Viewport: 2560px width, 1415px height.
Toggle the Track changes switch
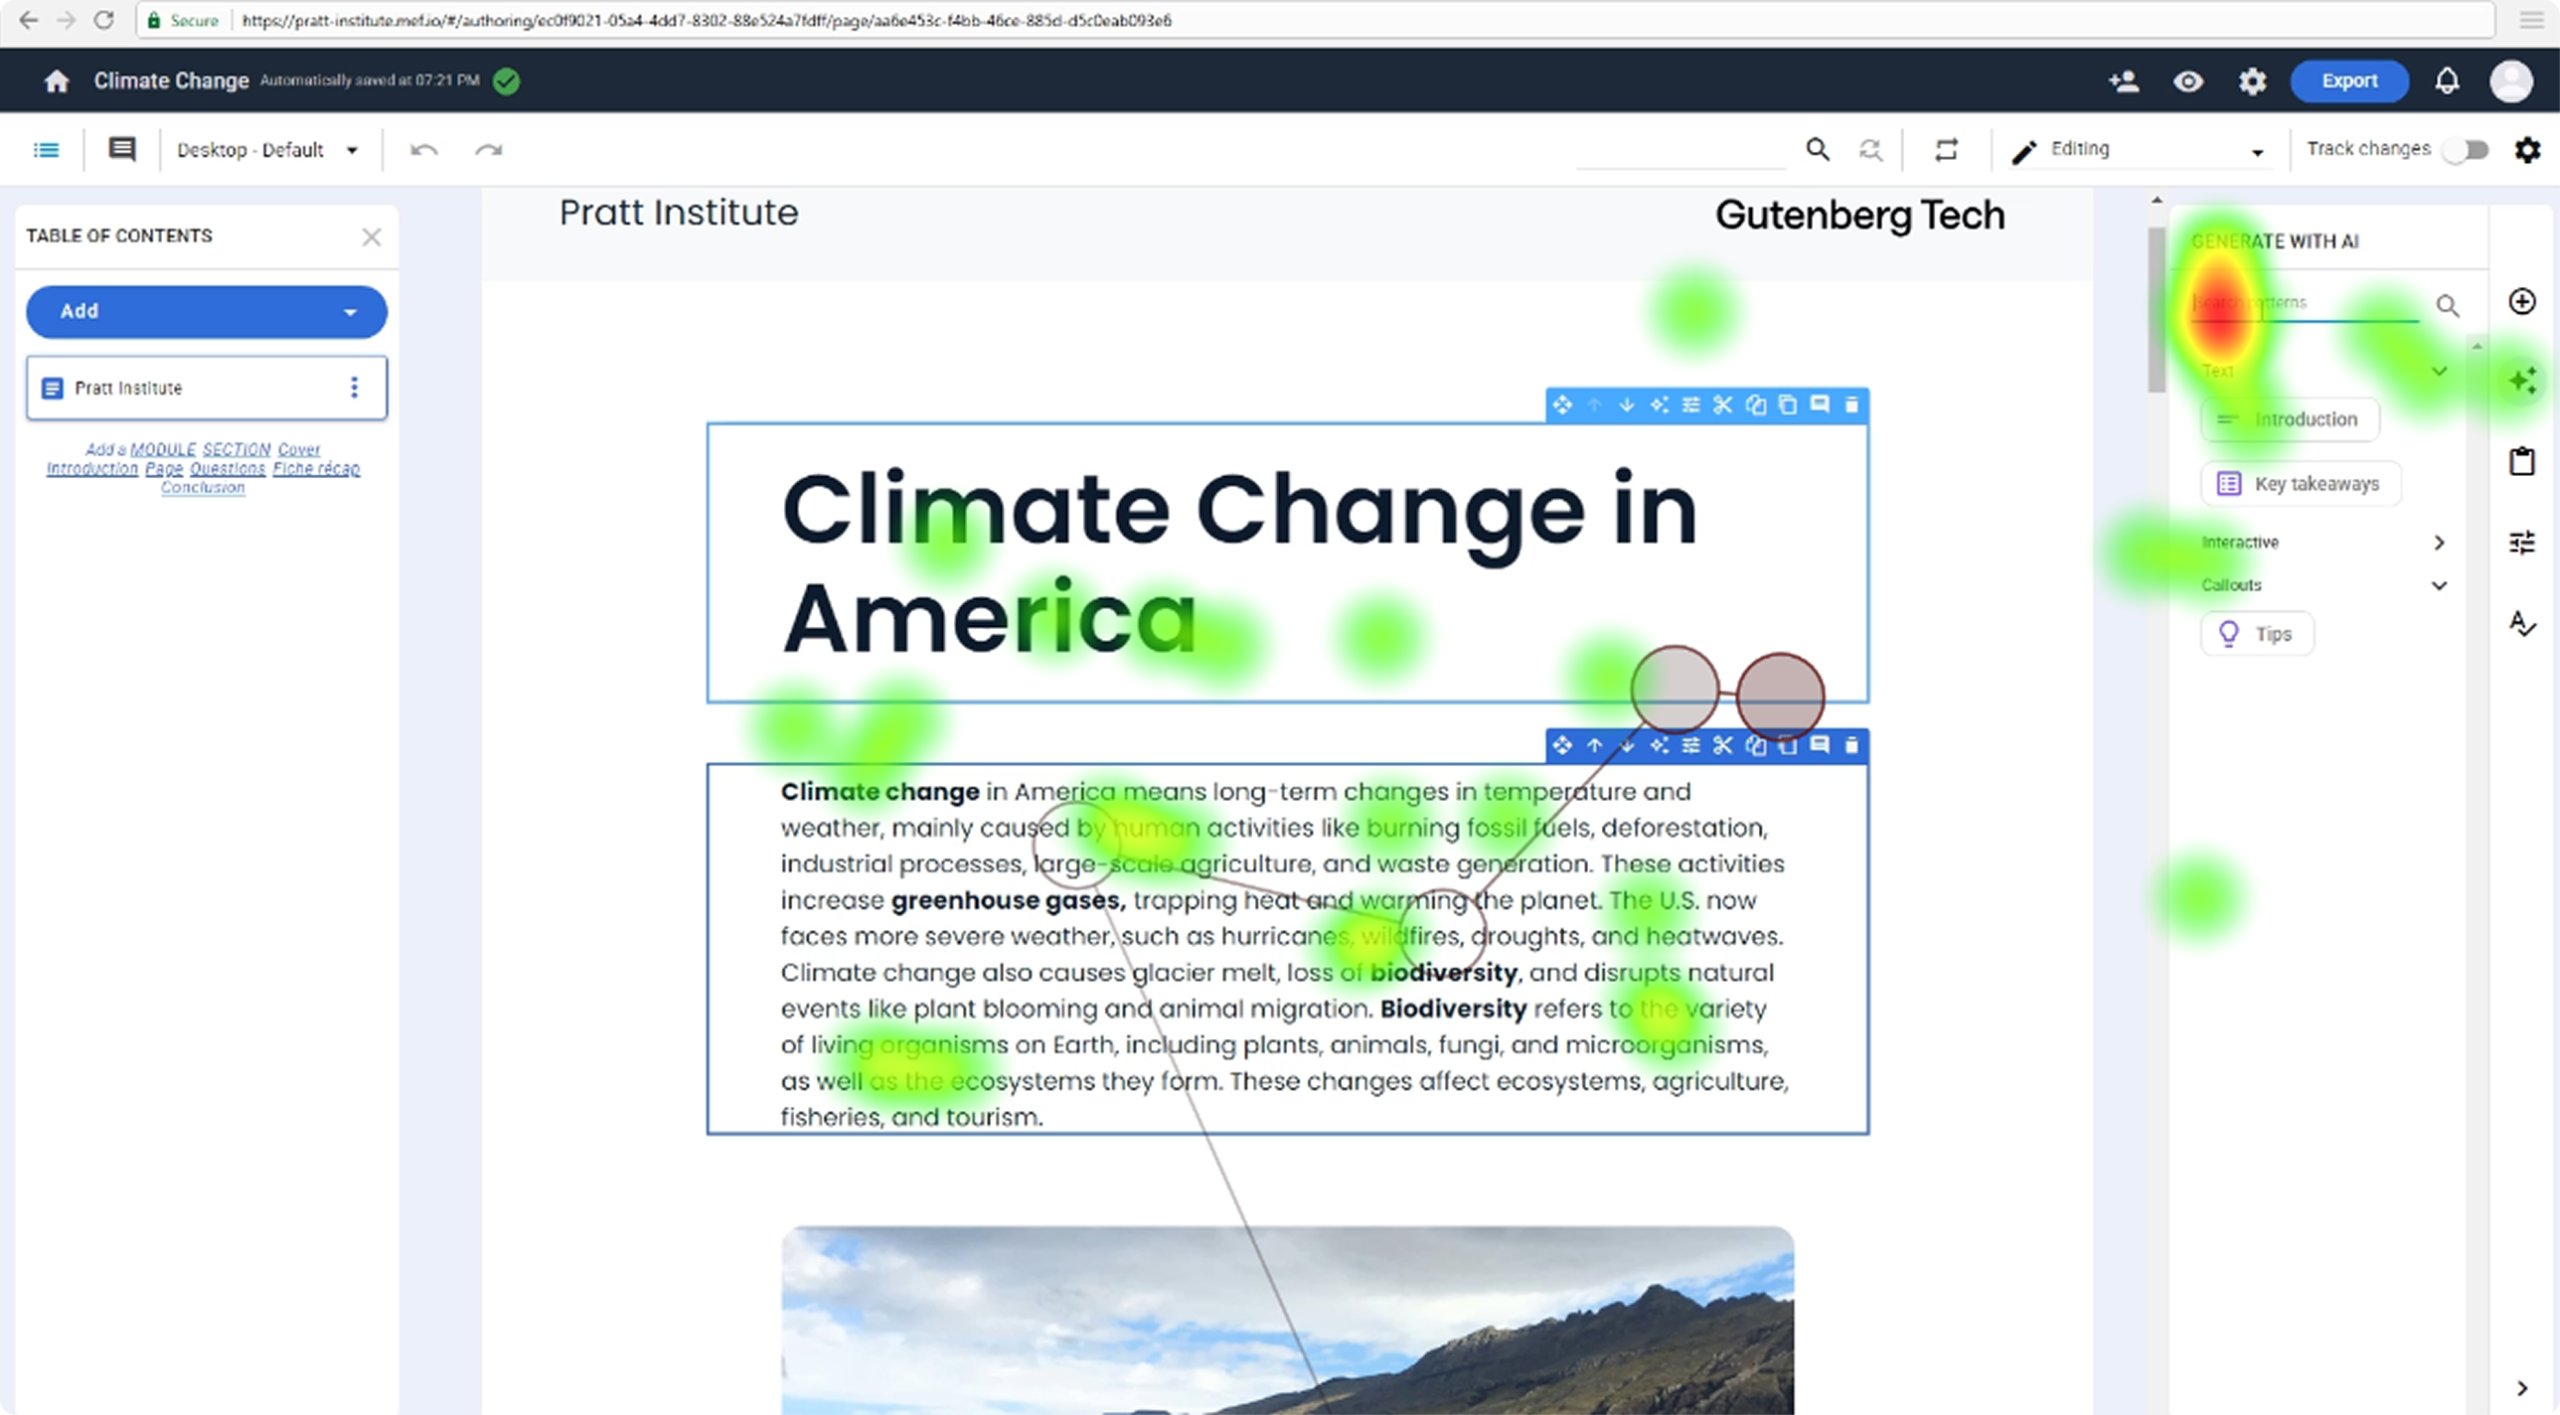pos(2464,150)
